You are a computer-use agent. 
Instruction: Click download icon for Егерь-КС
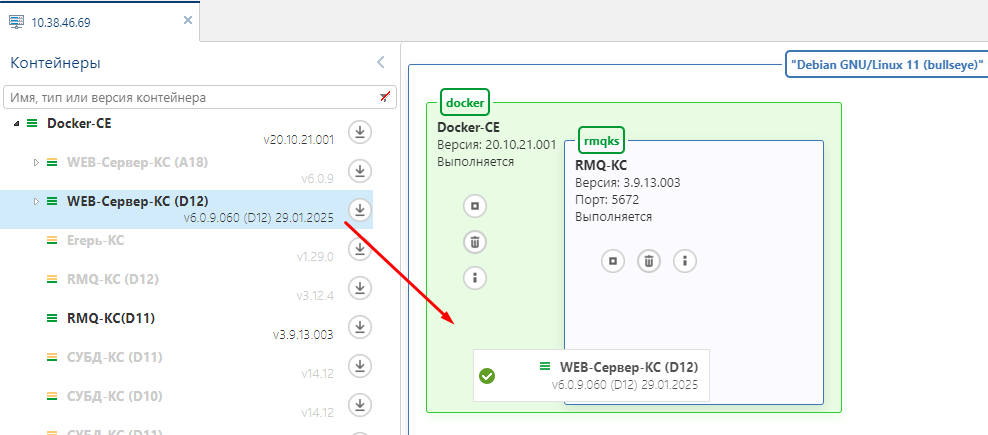click(360, 249)
